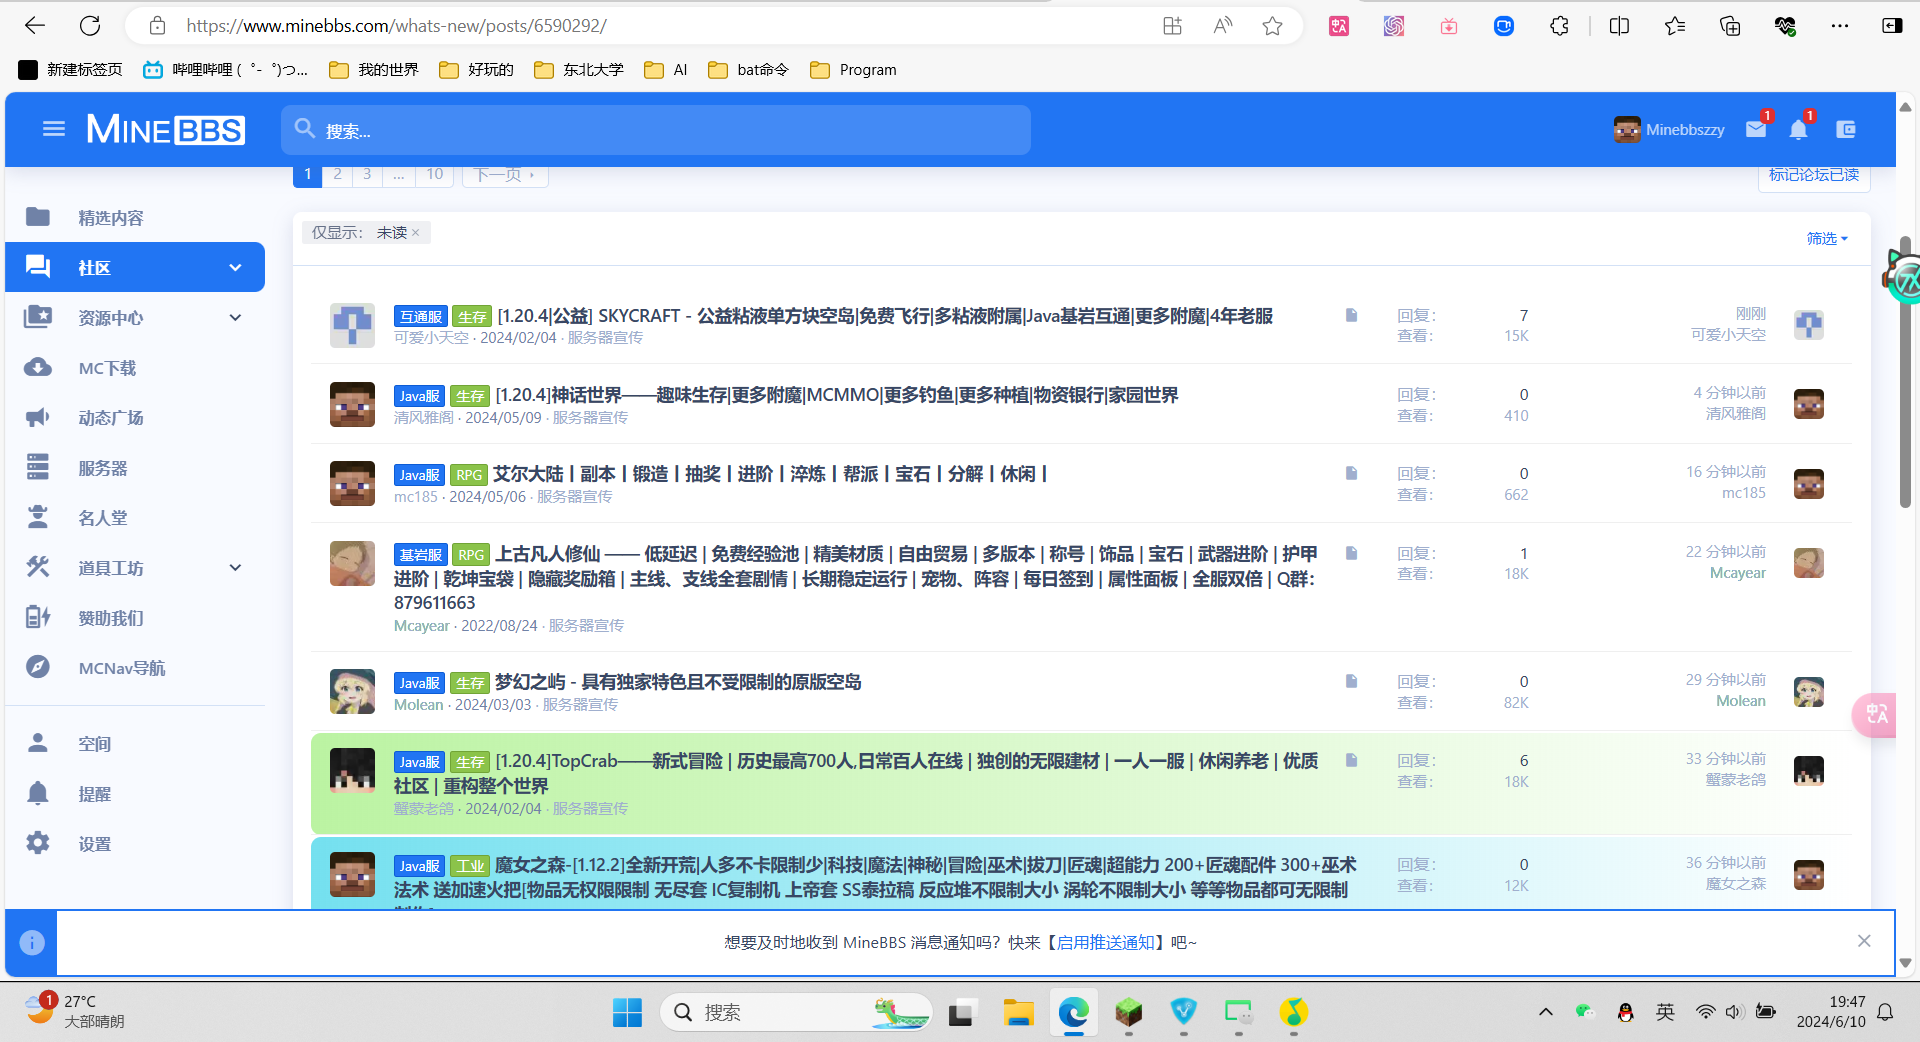Click the 启用推送通知 link
1920x1042 pixels.
coord(1105,942)
